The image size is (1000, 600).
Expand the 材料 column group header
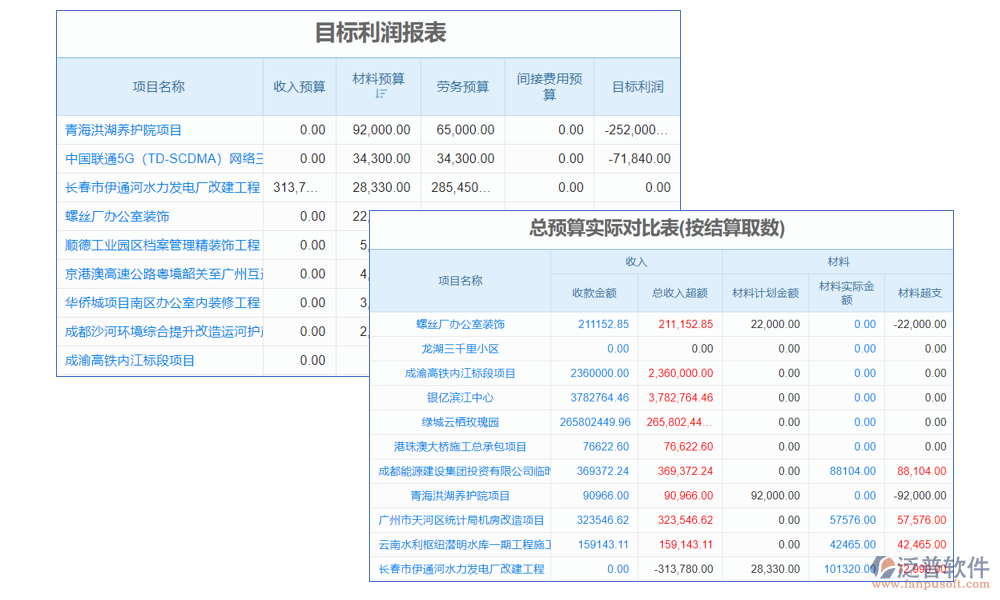(837, 262)
